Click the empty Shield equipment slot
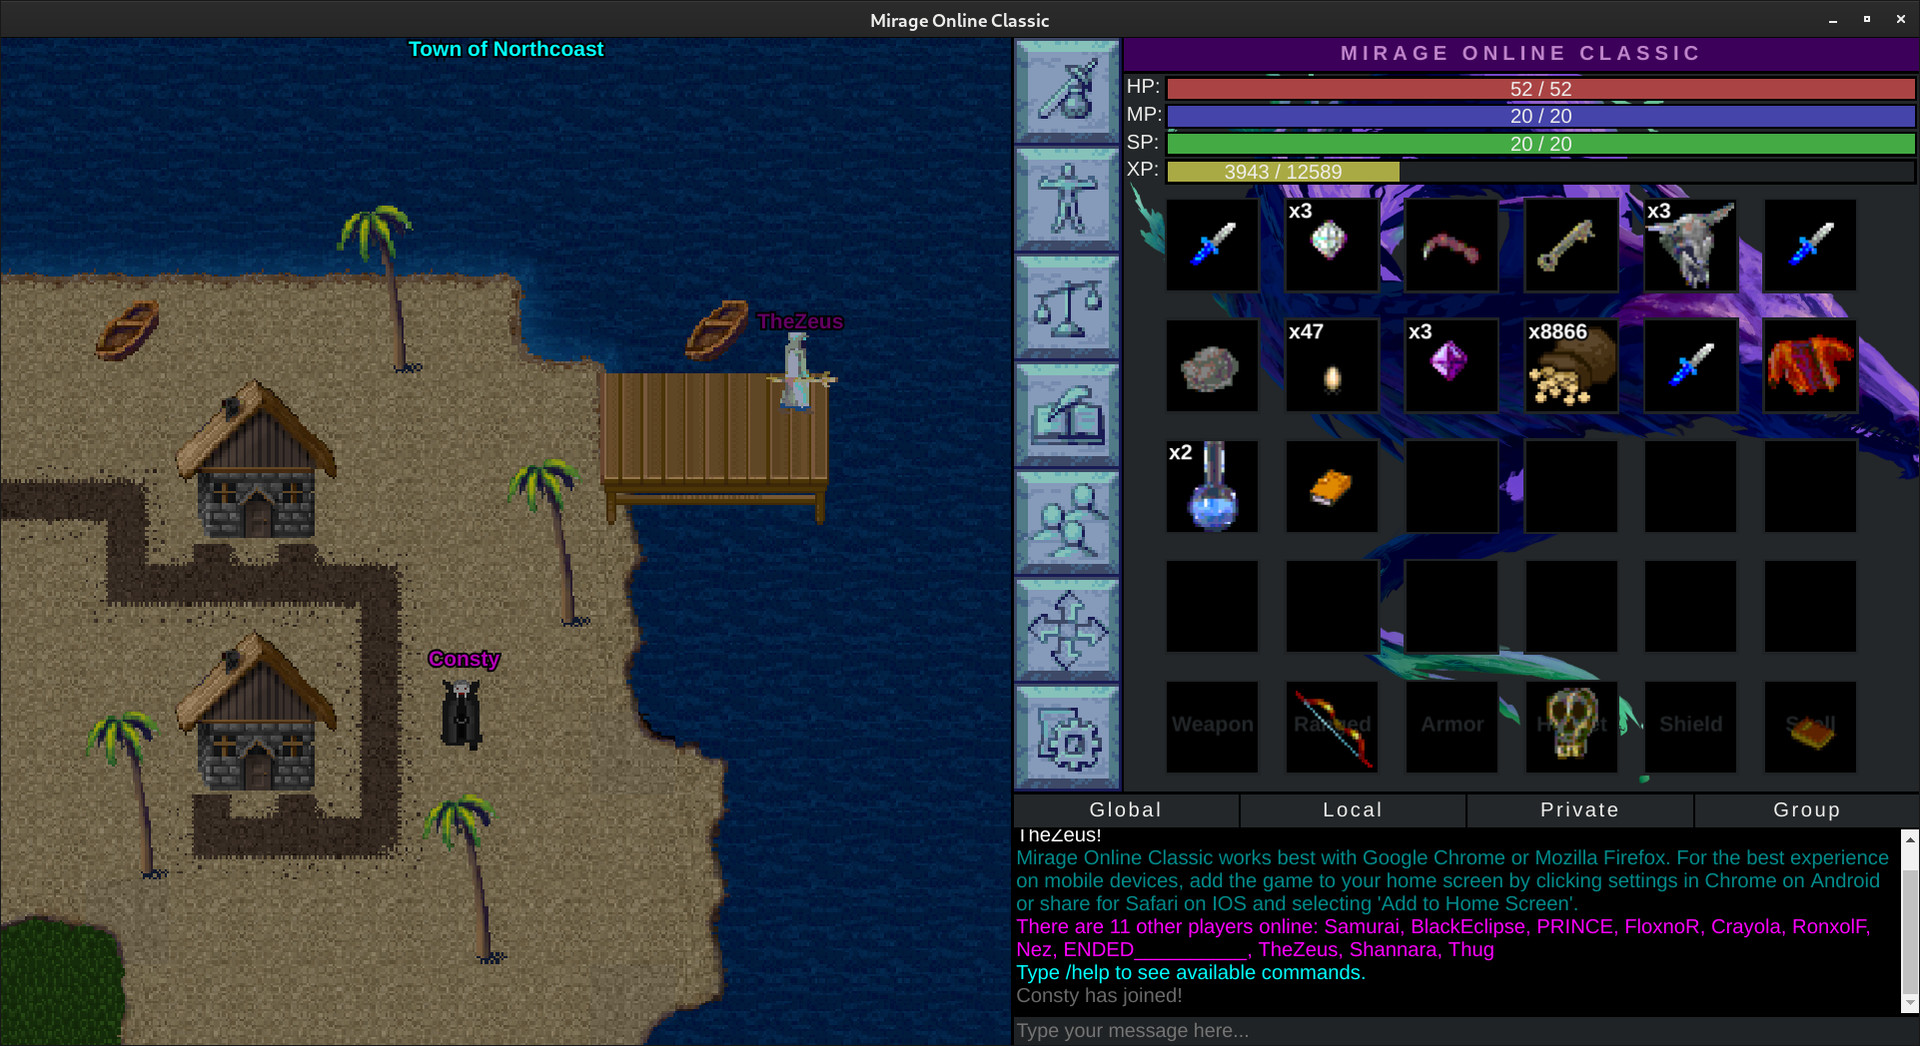The width and height of the screenshot is (1920, 1046). pyautogui.click(x=1690, y=727)
